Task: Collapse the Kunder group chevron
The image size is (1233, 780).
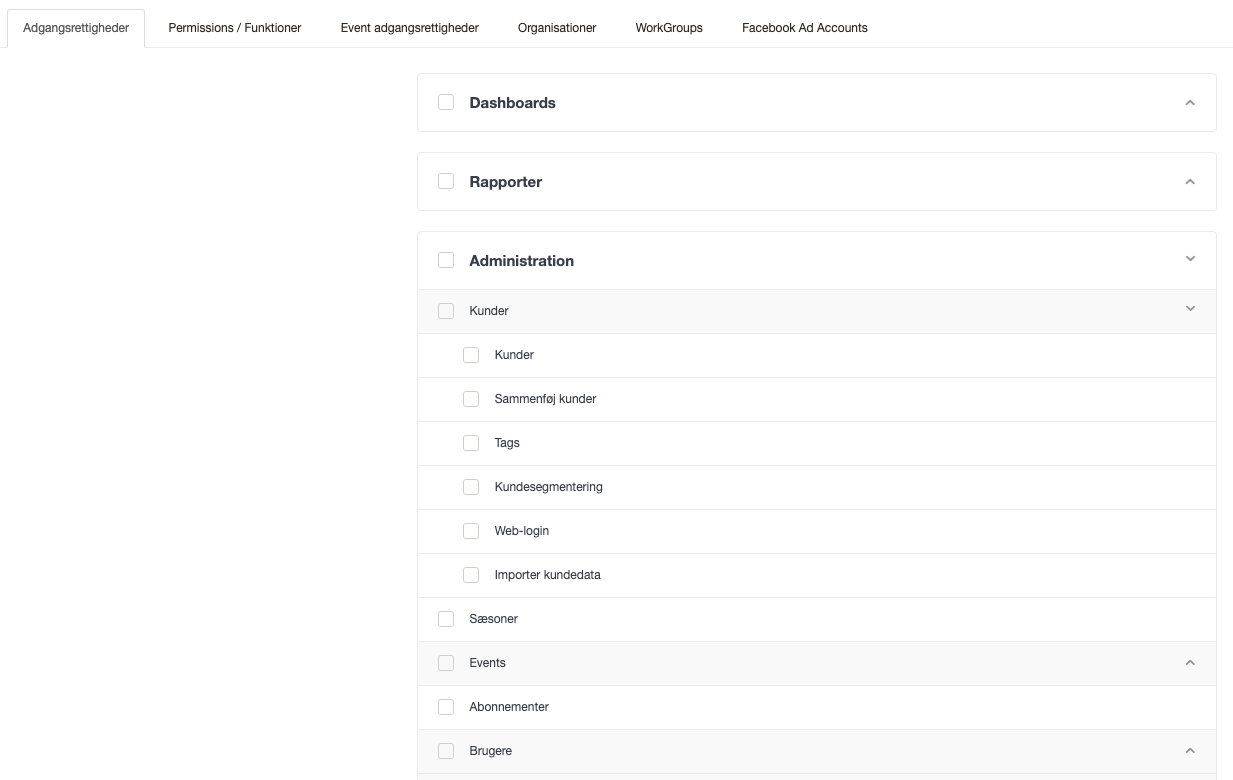Action: [x=1189, y=309]
